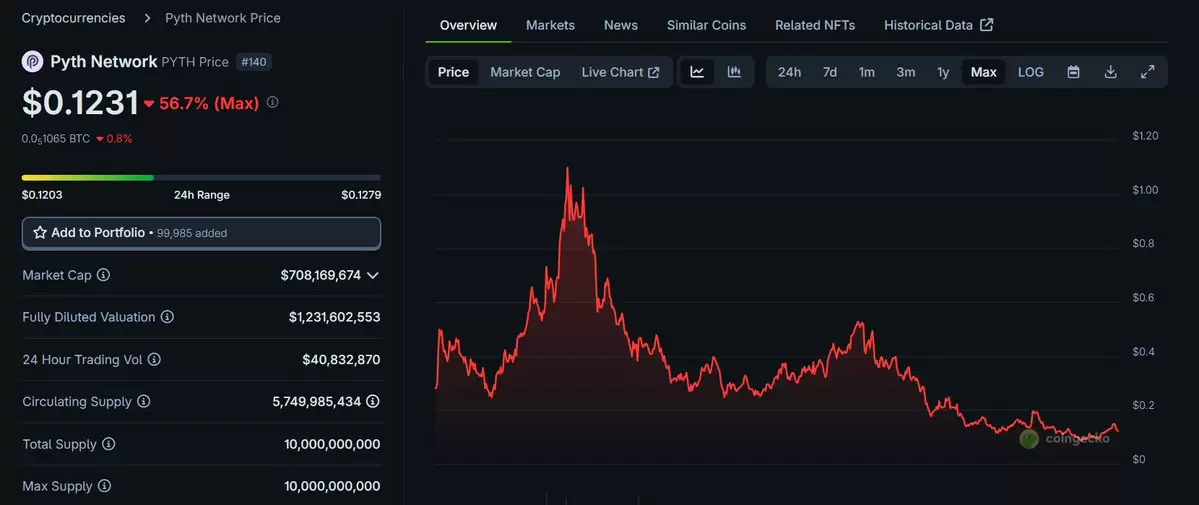
Task: Select the 1y time range
Action: (944, 72)
